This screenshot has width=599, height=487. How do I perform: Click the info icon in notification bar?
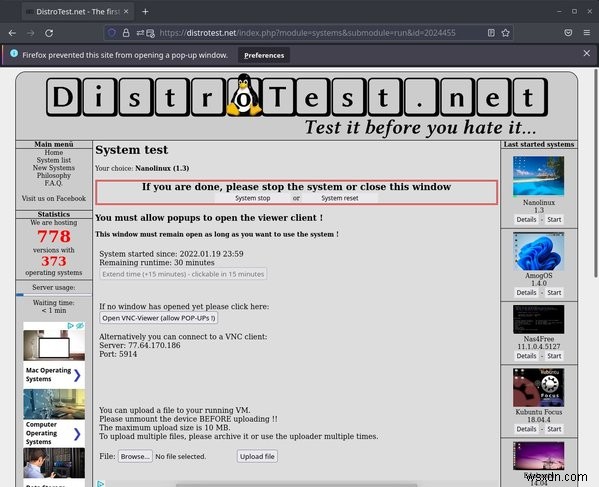click(x=14, y=53)
